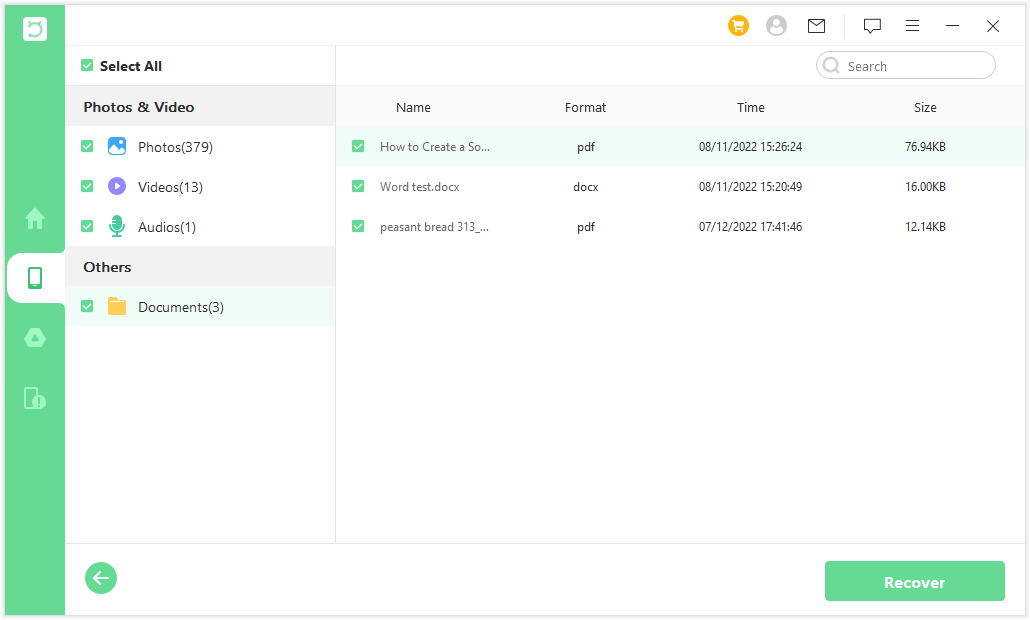The image size is (1030, 620).
Task: Select the smartphone recovery icon in the sidebar
Action: 35,278
